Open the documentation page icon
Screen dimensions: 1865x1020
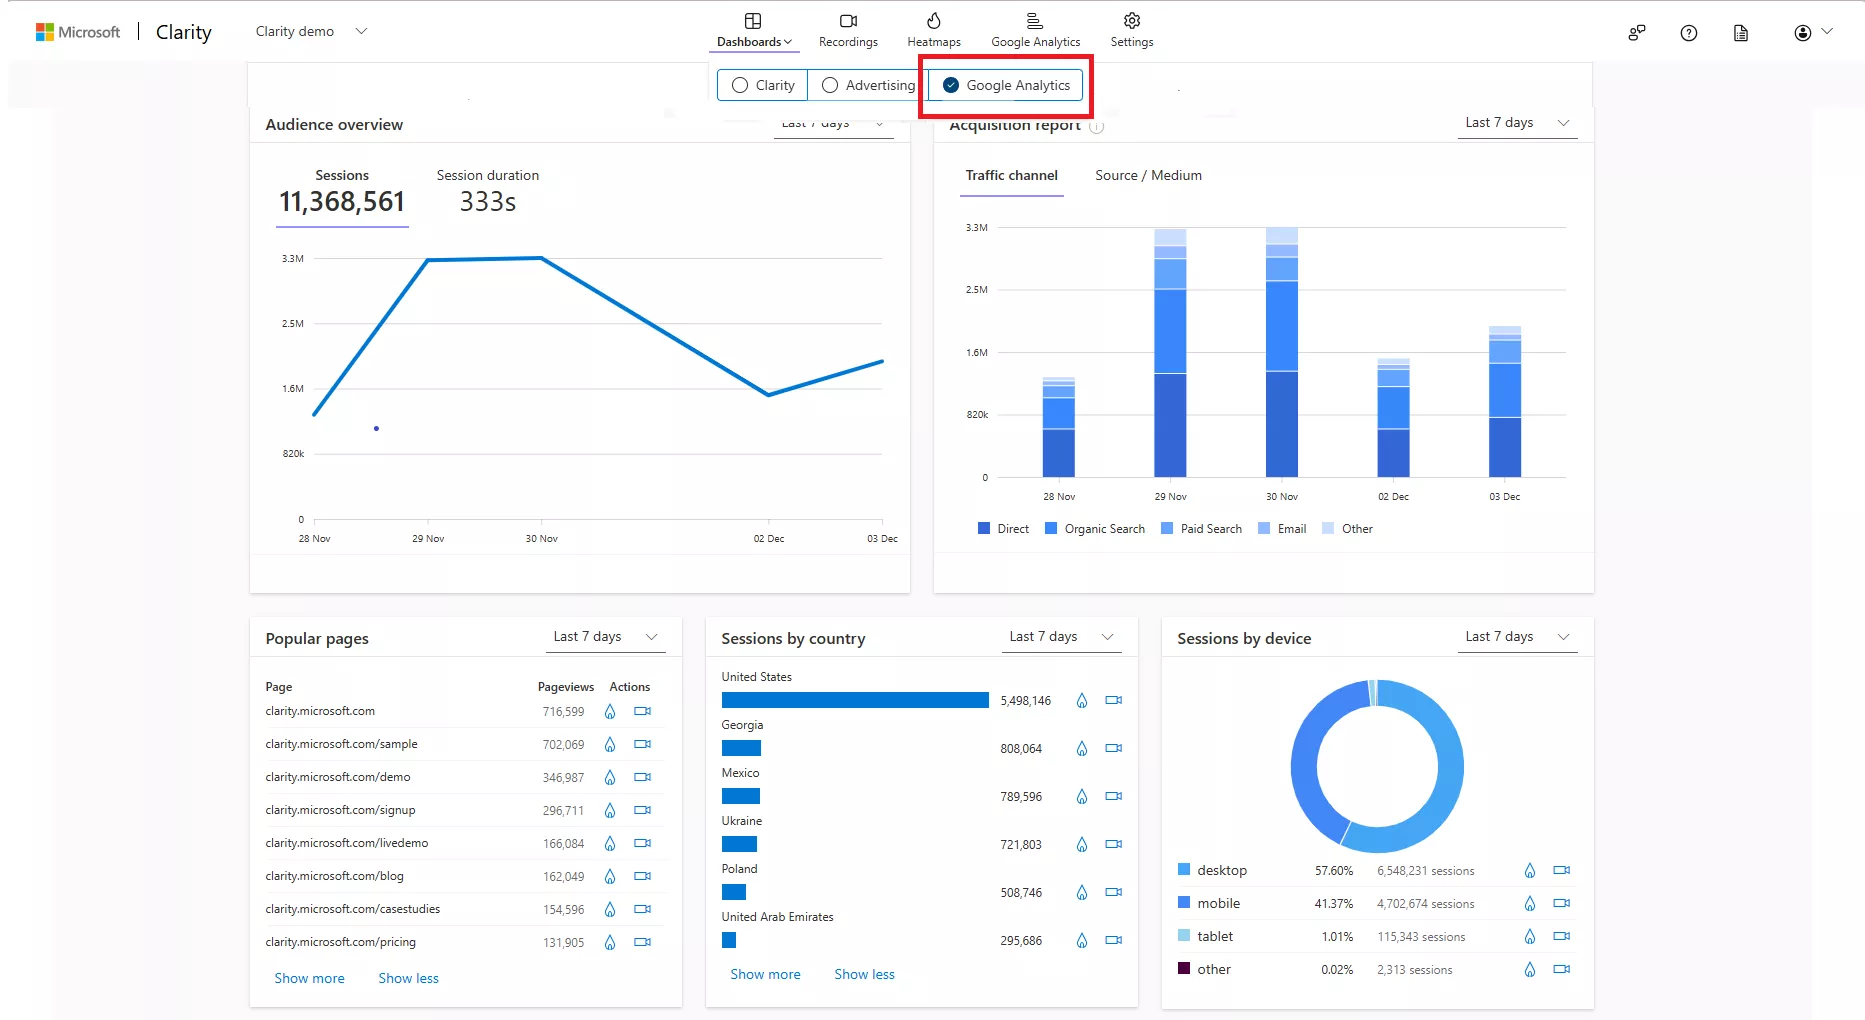[1741, 33]
